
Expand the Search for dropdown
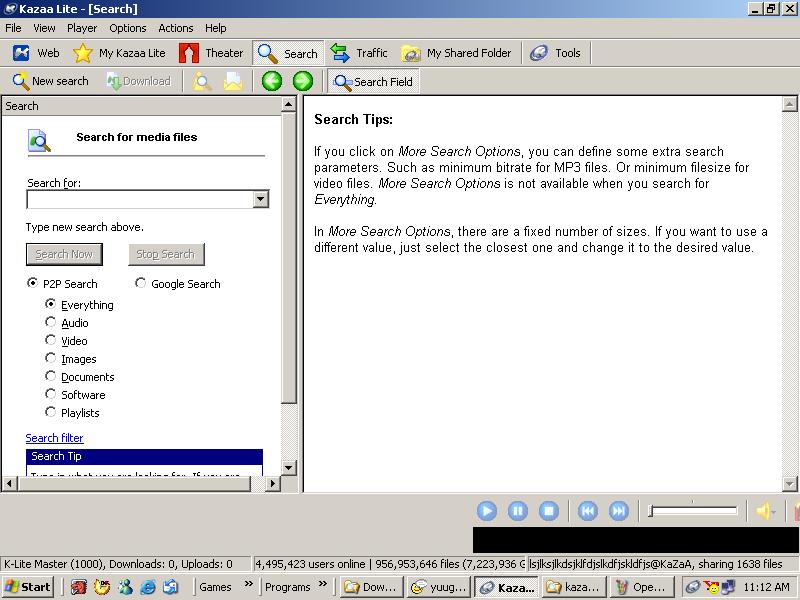261,199
